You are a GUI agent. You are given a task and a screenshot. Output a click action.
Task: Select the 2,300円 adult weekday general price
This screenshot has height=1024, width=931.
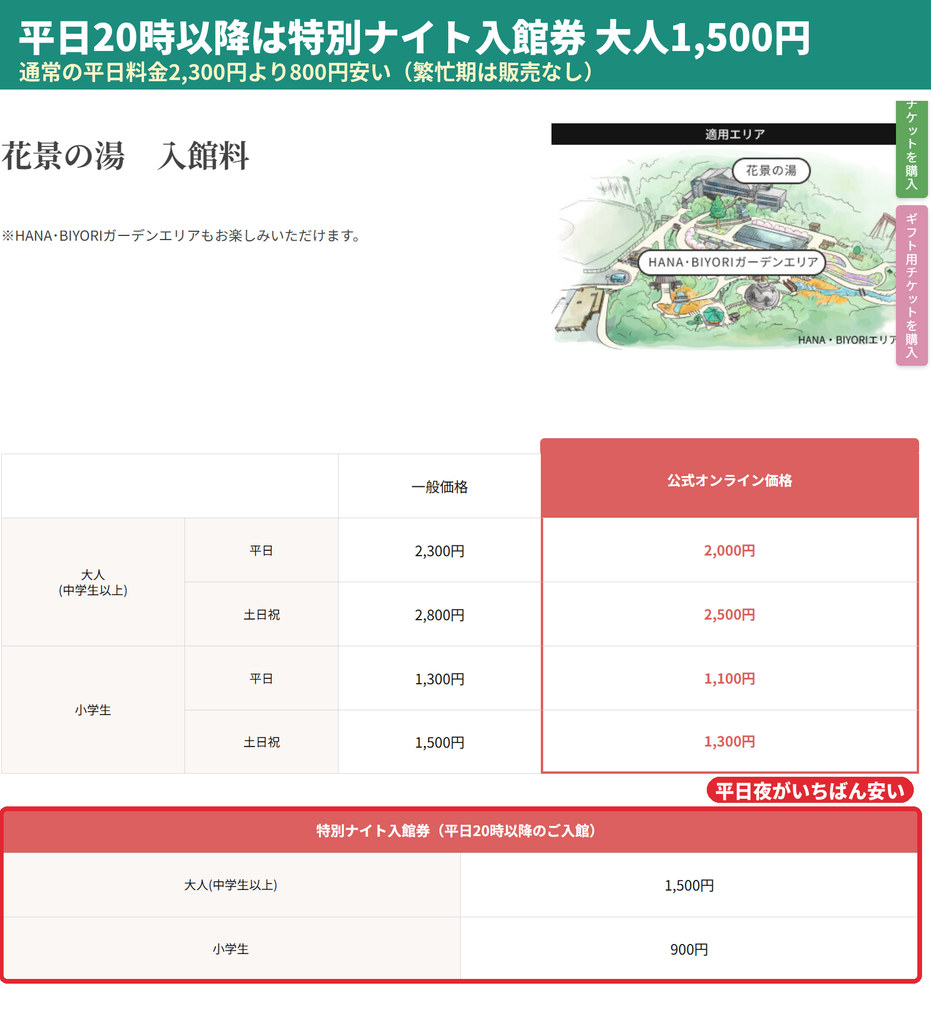tap(439, 551)
